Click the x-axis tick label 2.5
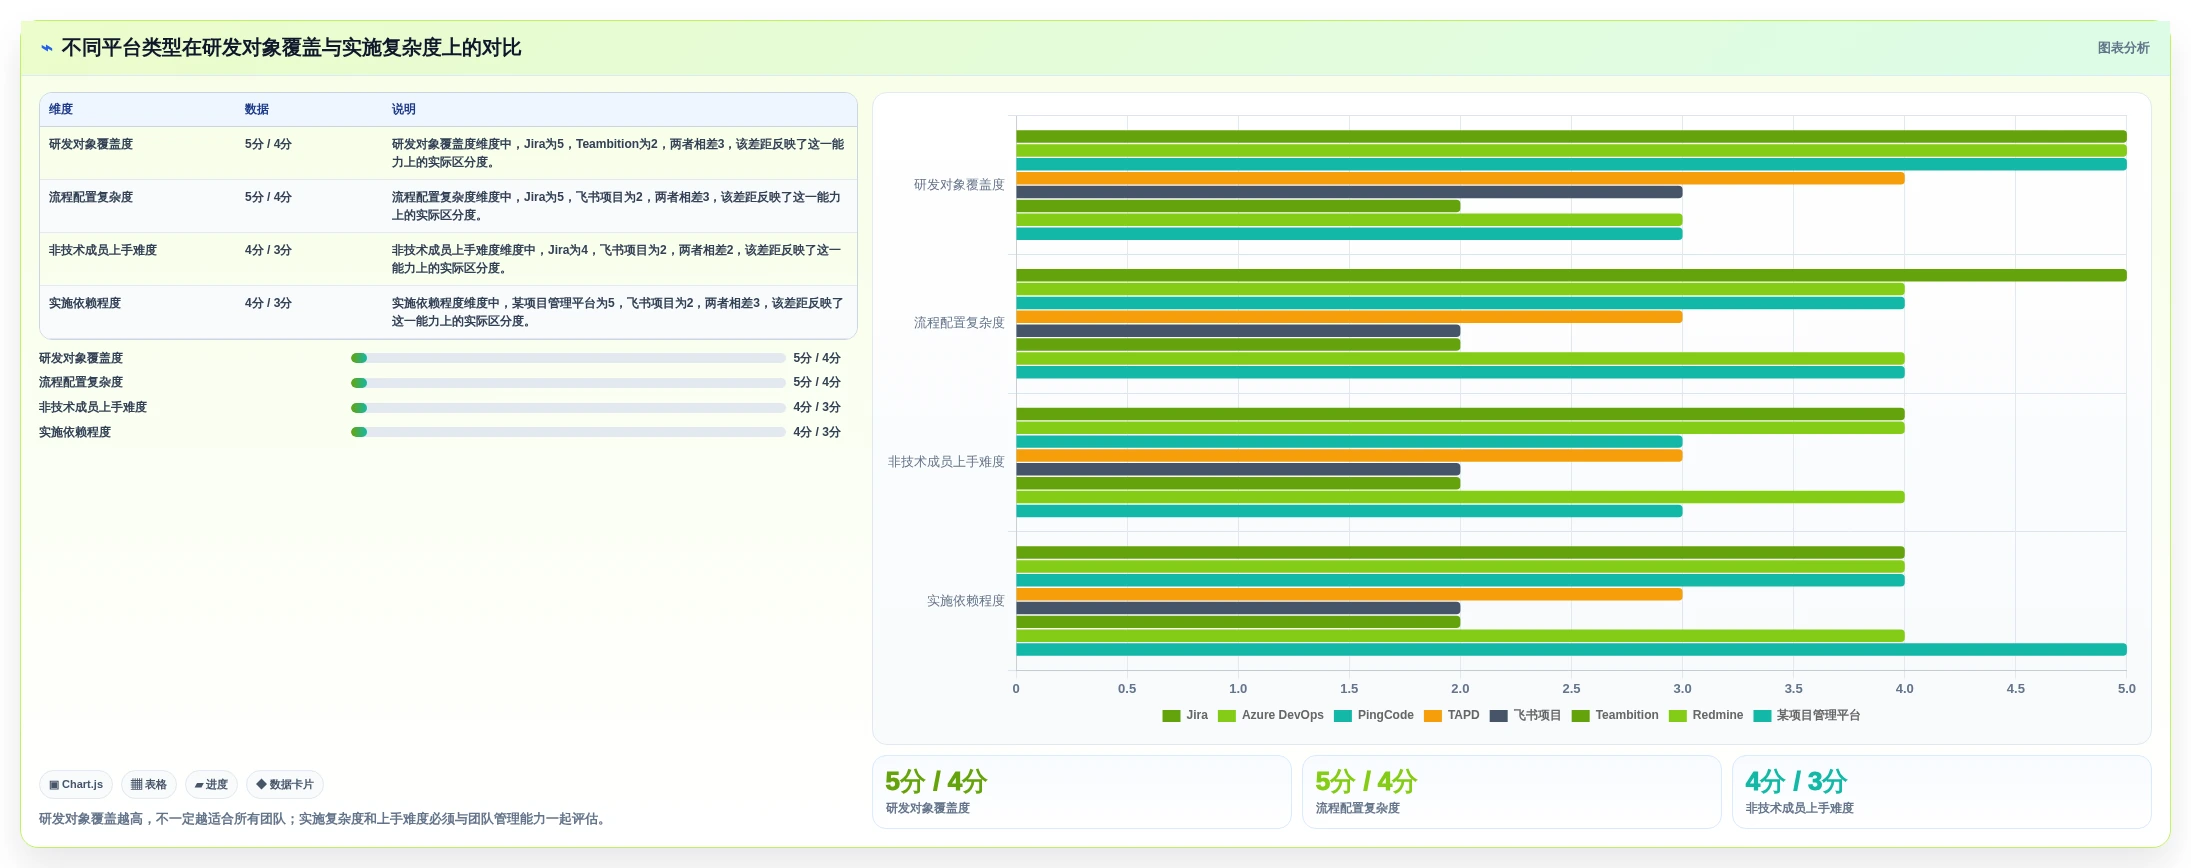This screenshot has height=868, width=2191. coord(1571,689)
